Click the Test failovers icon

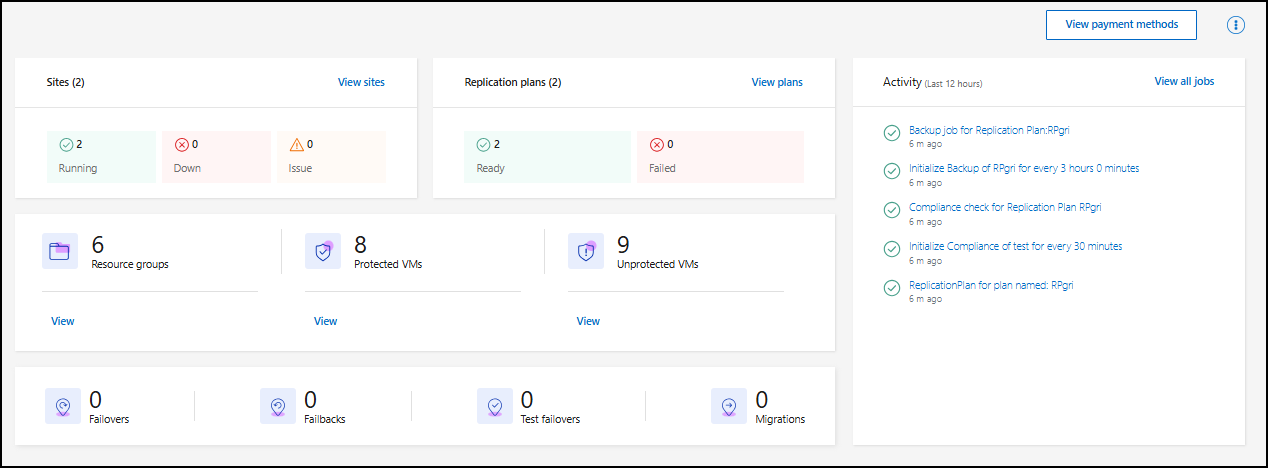coord(495,406)
